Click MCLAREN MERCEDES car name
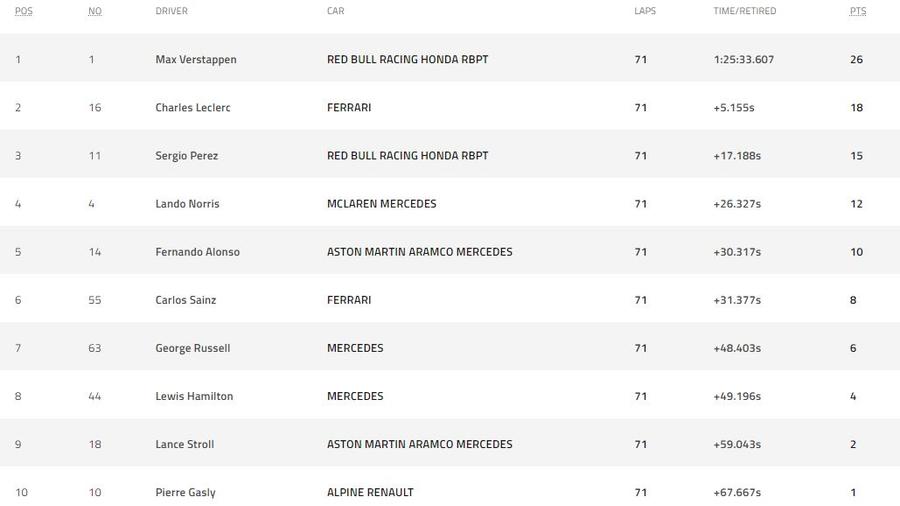Screen dimensions: 900x506 pos(382,204)
